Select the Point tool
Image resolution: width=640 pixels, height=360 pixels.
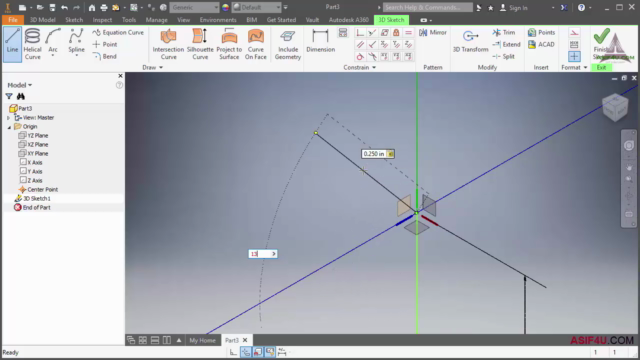(x=105, y=44)
